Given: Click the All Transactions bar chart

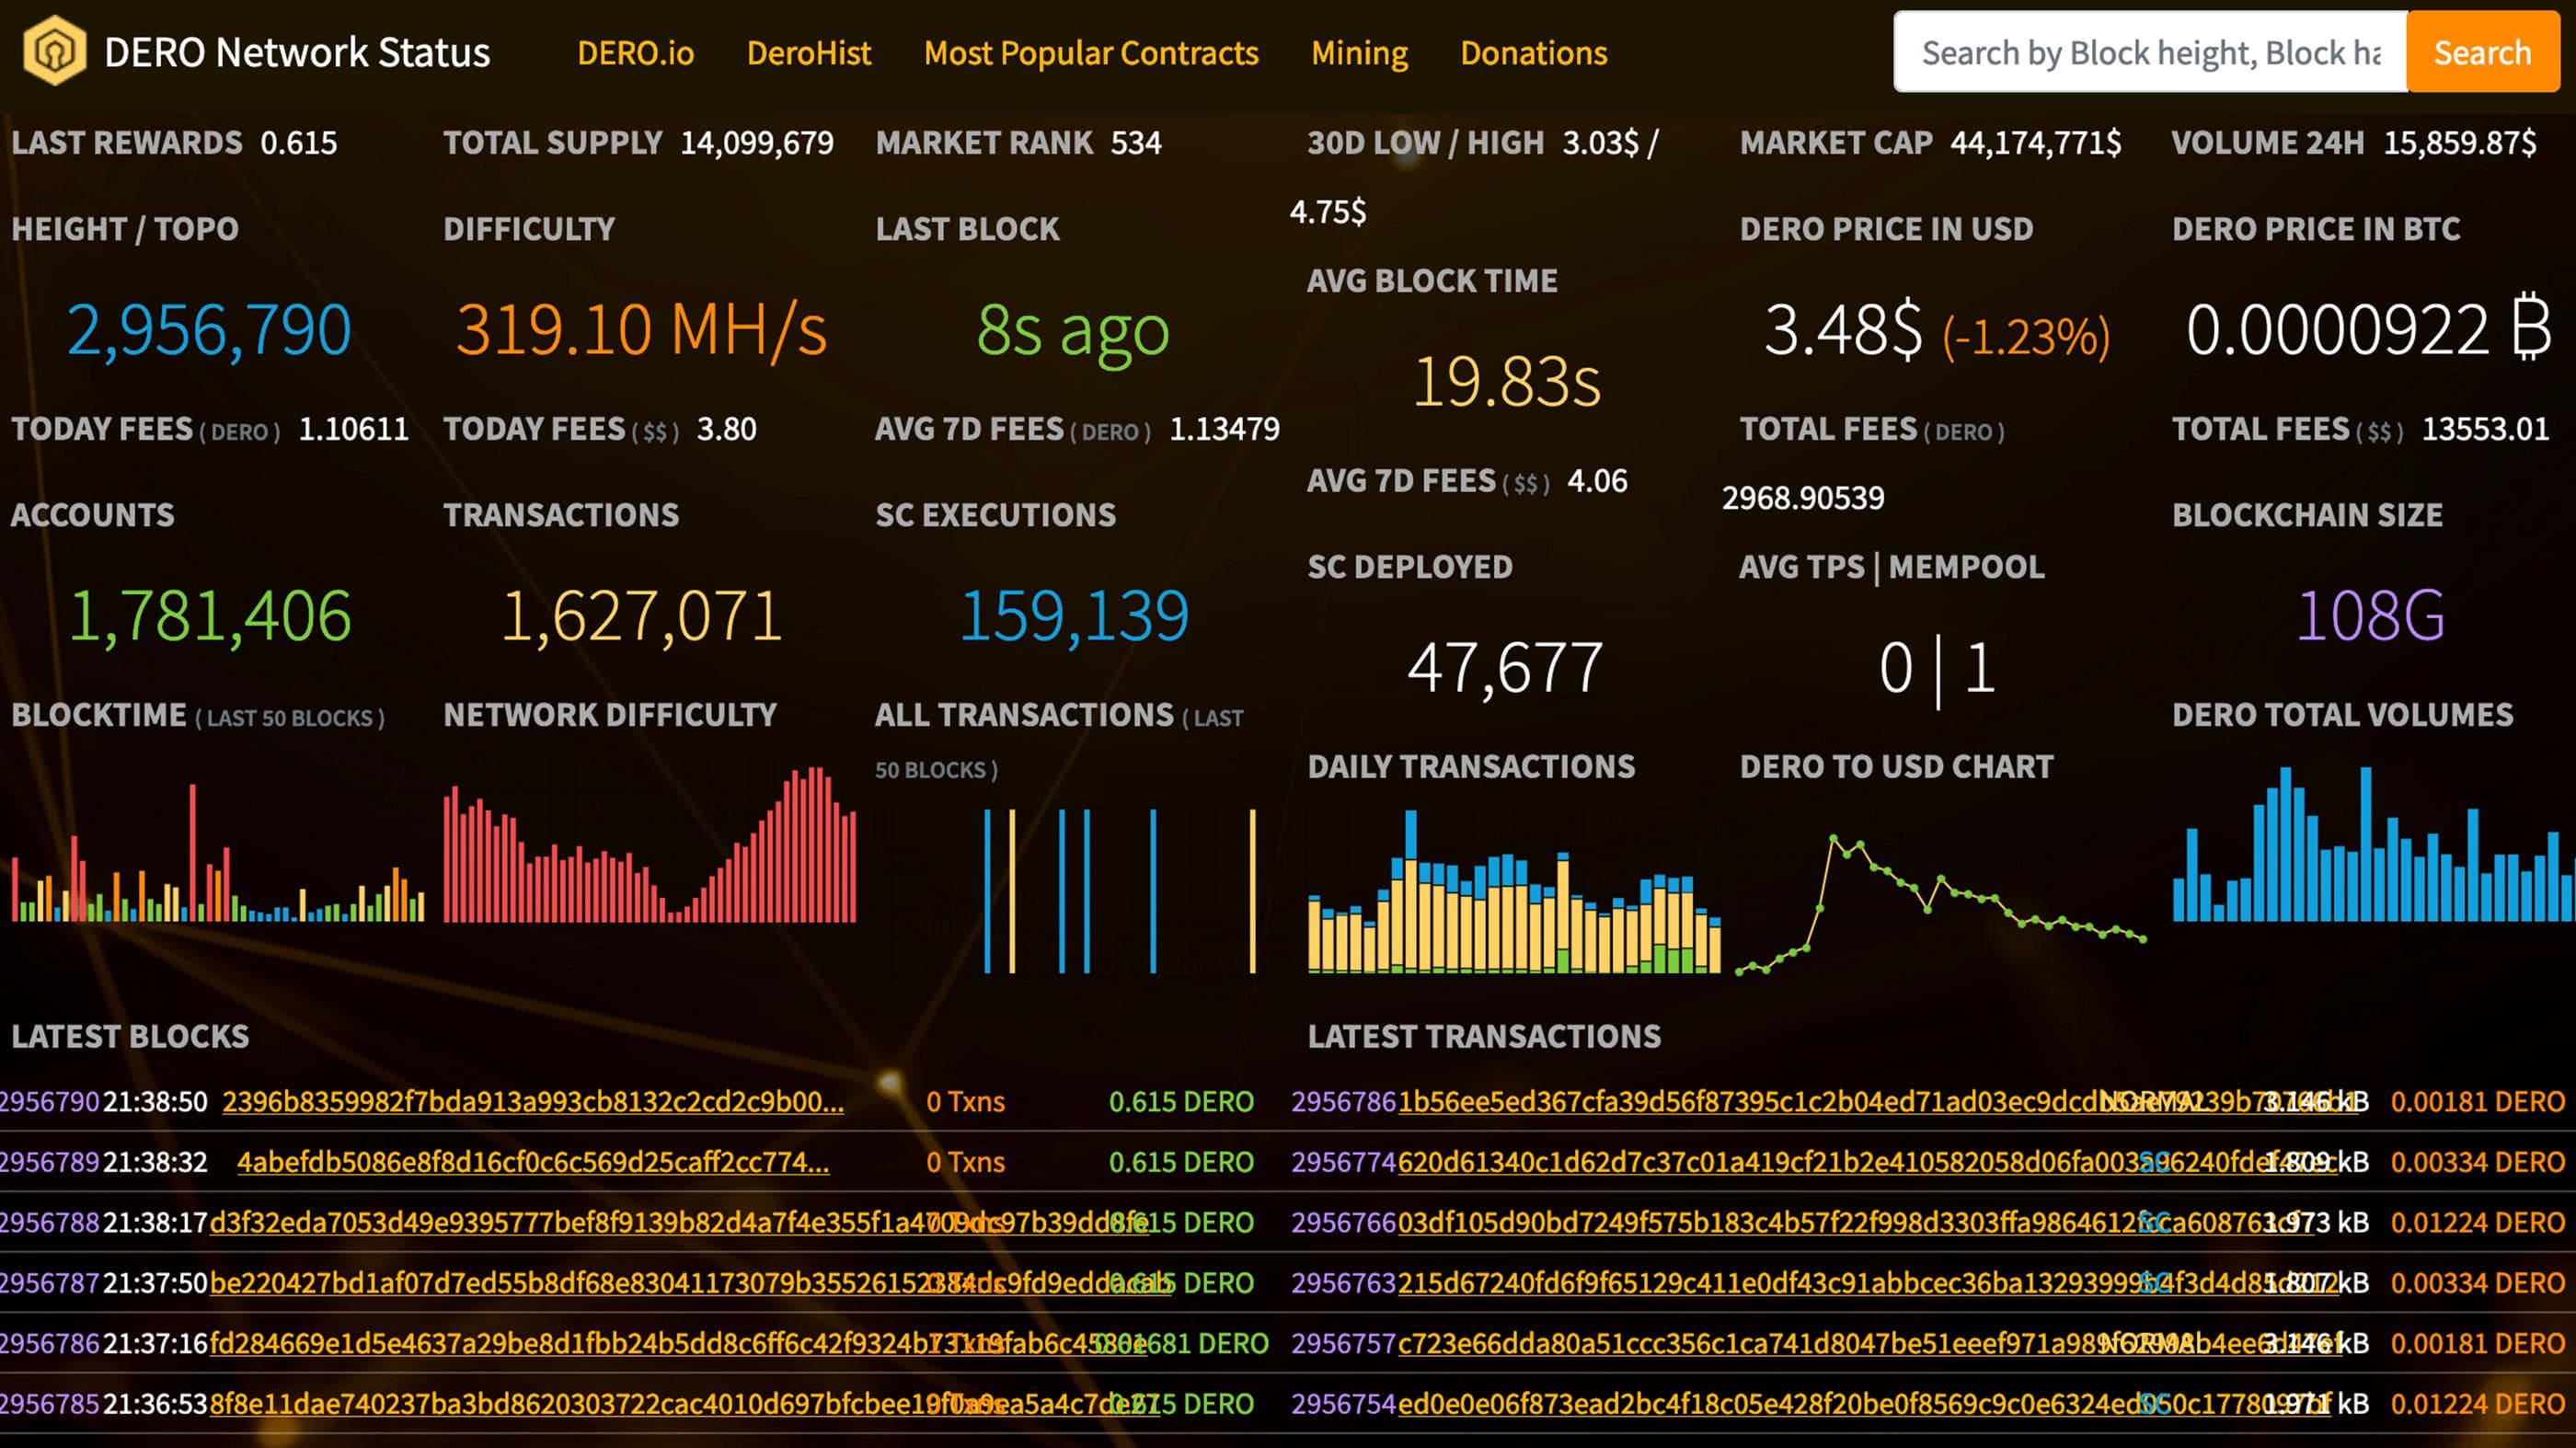Looking at the screenshot, I should coord(1119,890).
